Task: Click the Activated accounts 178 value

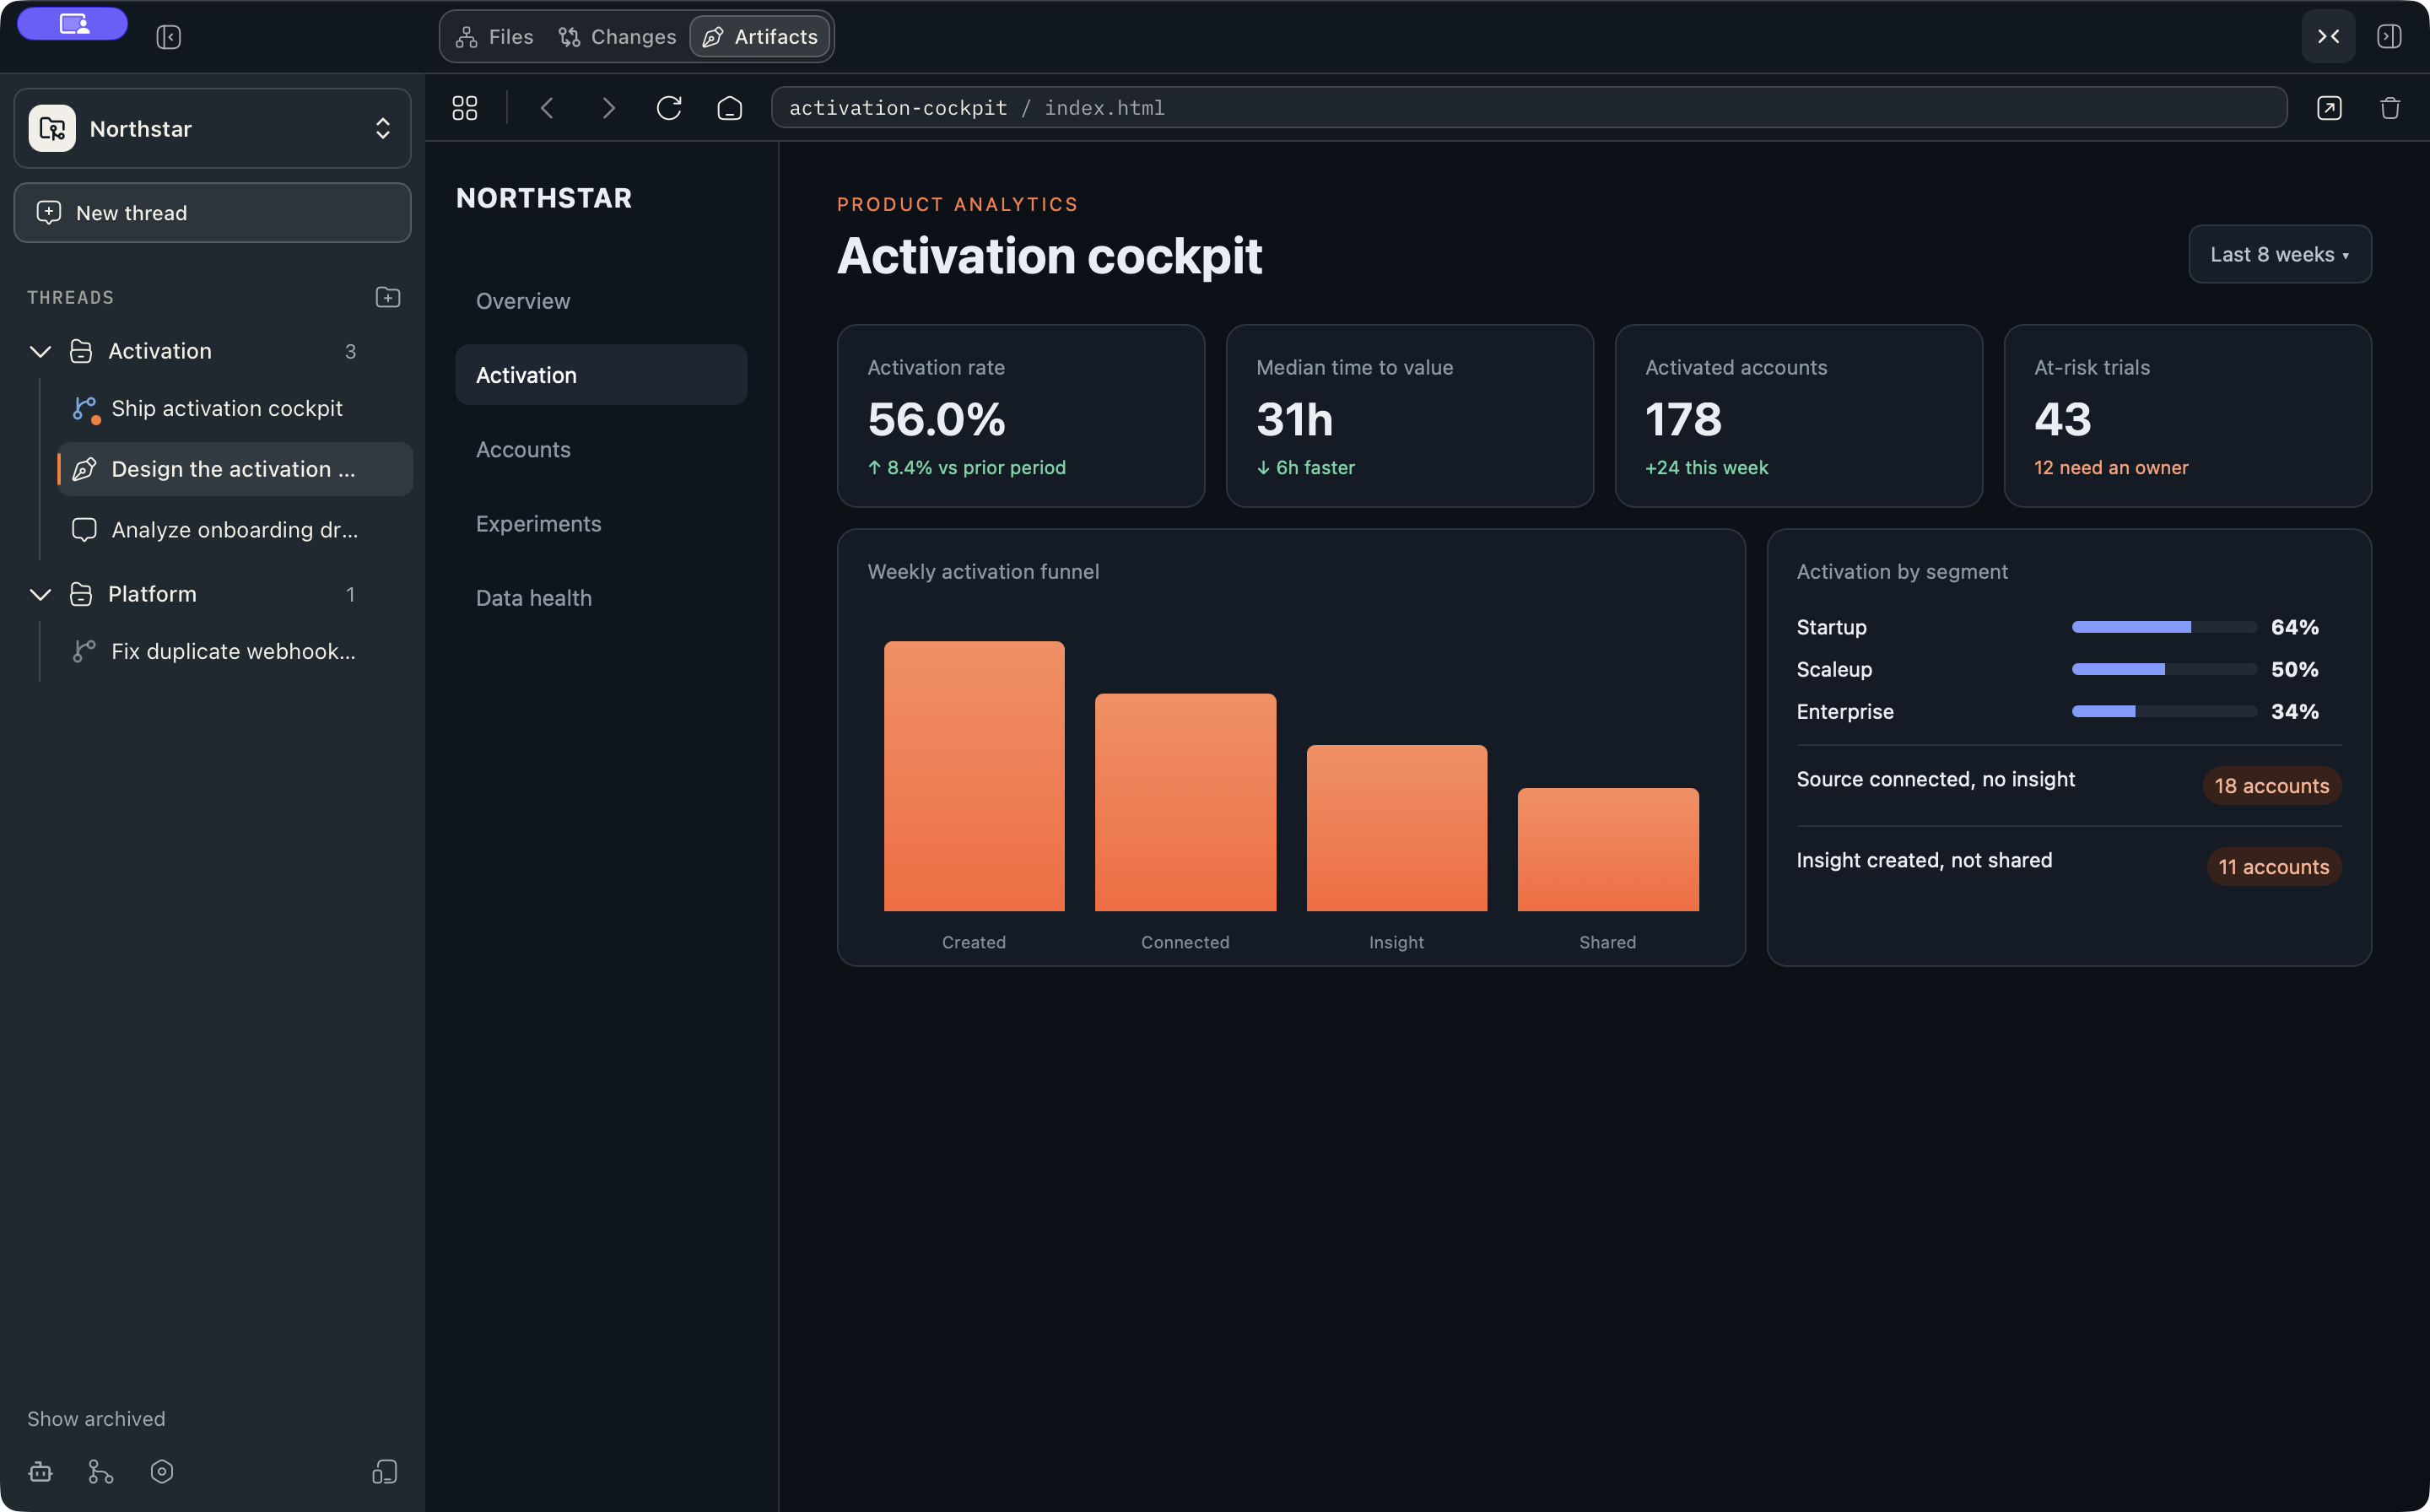Action: [1683, 419]
